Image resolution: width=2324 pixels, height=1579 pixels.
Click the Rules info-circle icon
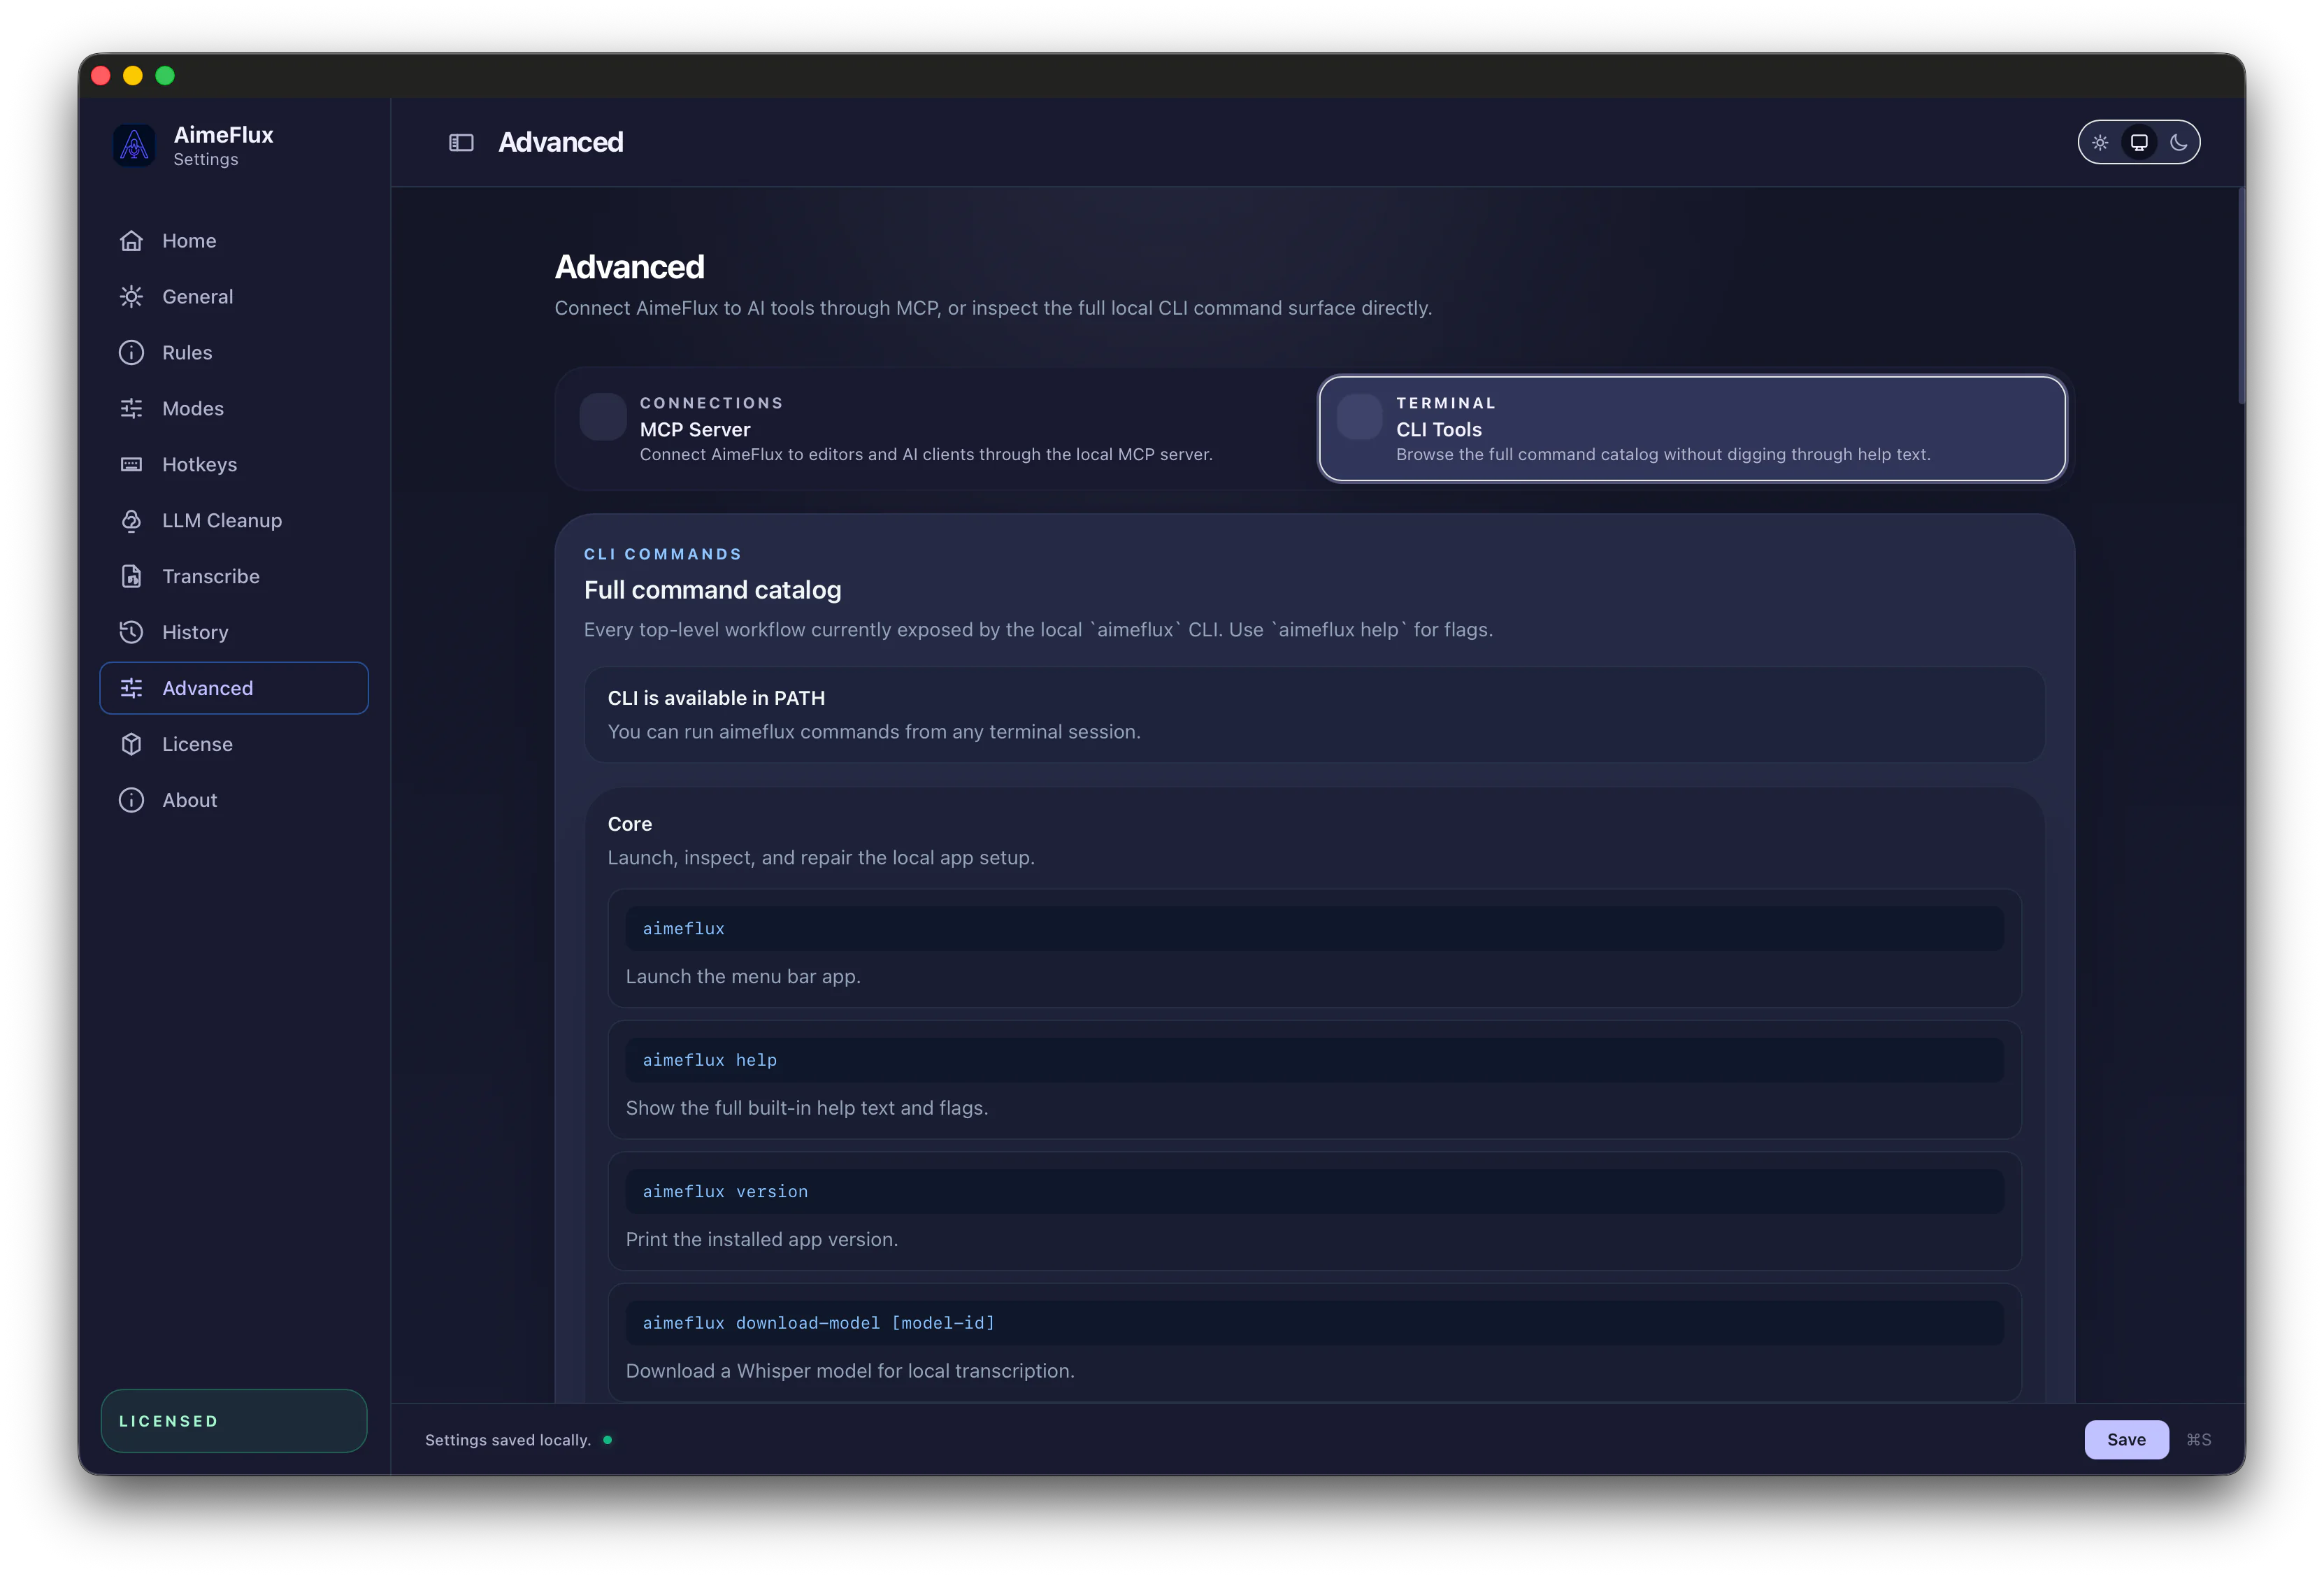click(x=131, y=353)
